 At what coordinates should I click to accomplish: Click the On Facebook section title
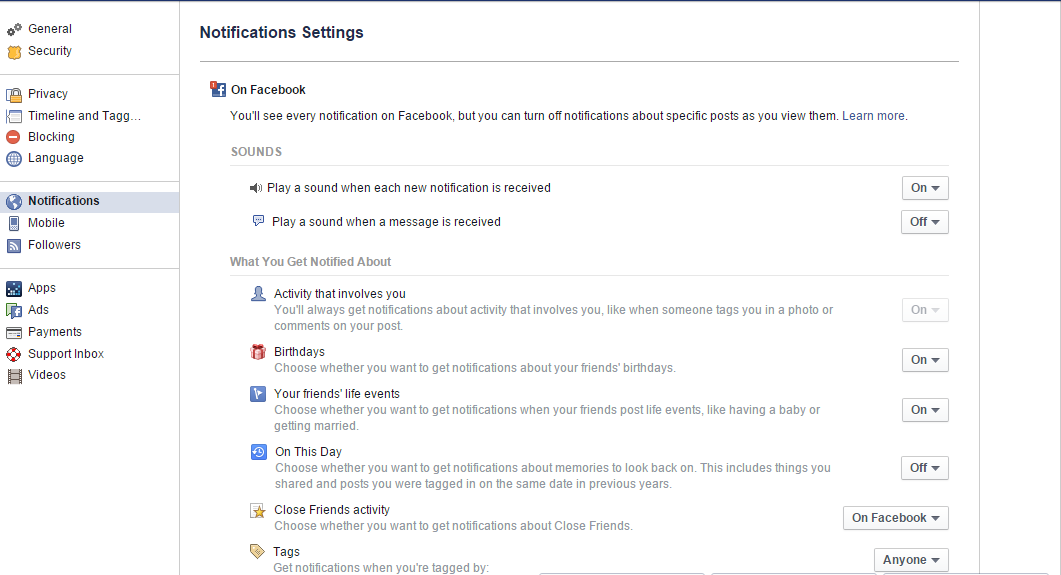point(268,89)
